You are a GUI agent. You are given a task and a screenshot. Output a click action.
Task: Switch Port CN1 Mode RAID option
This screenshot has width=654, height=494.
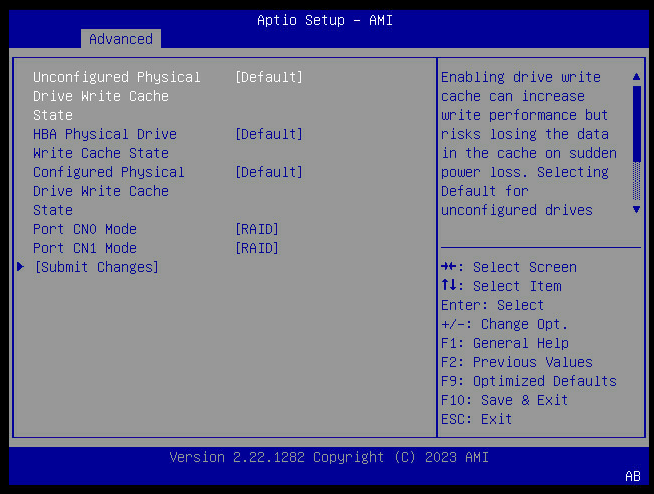pyautogui.click(x=256, y=248)
